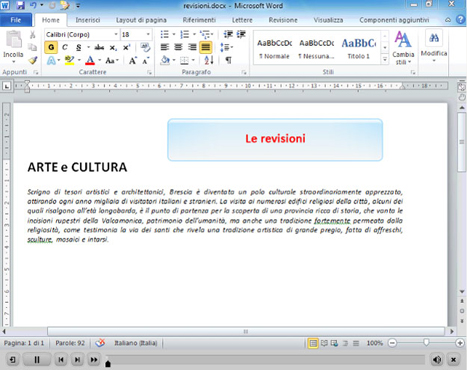Open the font size dropdown

tap(148, 34)
